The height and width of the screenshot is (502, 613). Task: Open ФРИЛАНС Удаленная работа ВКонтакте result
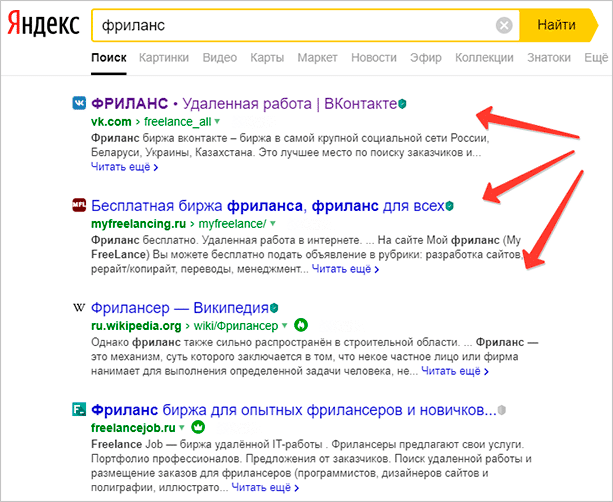(244, 104)
